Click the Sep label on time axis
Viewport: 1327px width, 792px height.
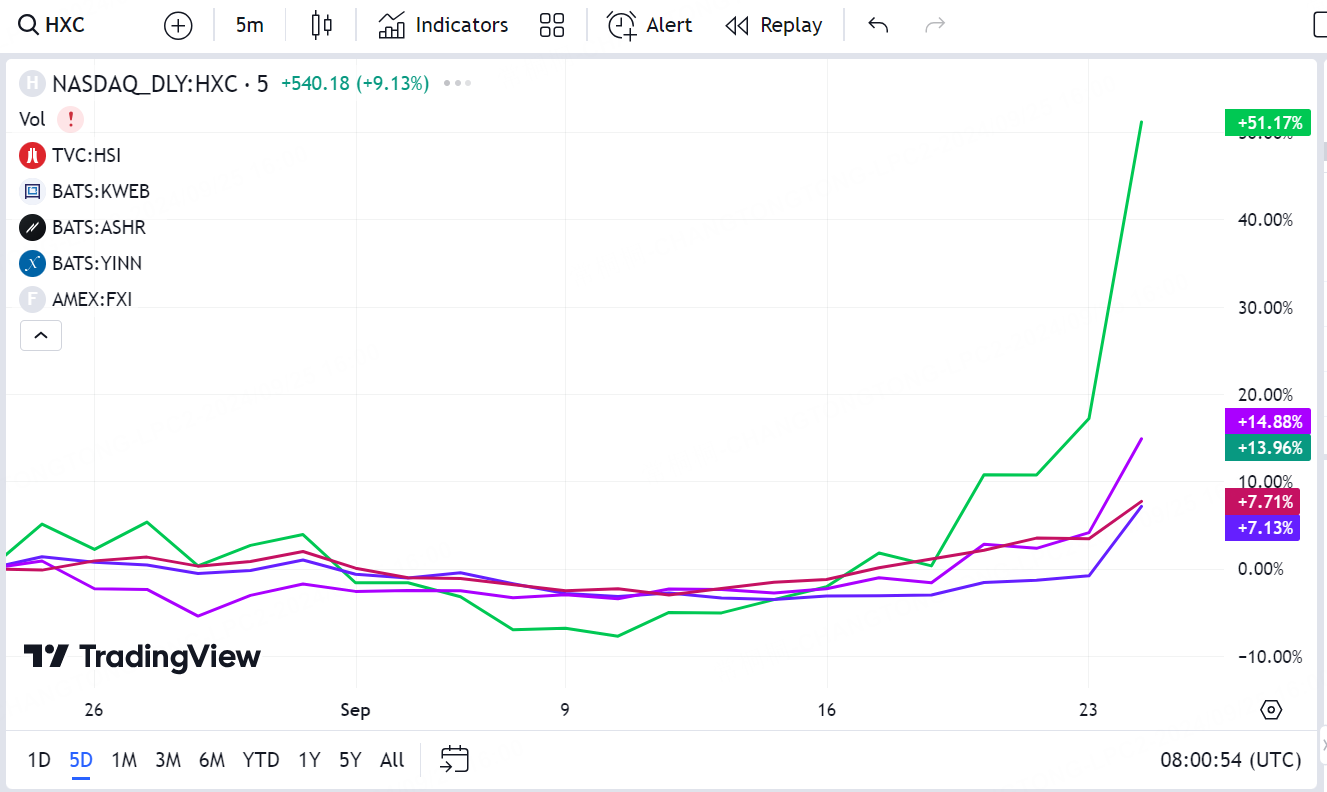pyautogui.click(x=355, y=710)
